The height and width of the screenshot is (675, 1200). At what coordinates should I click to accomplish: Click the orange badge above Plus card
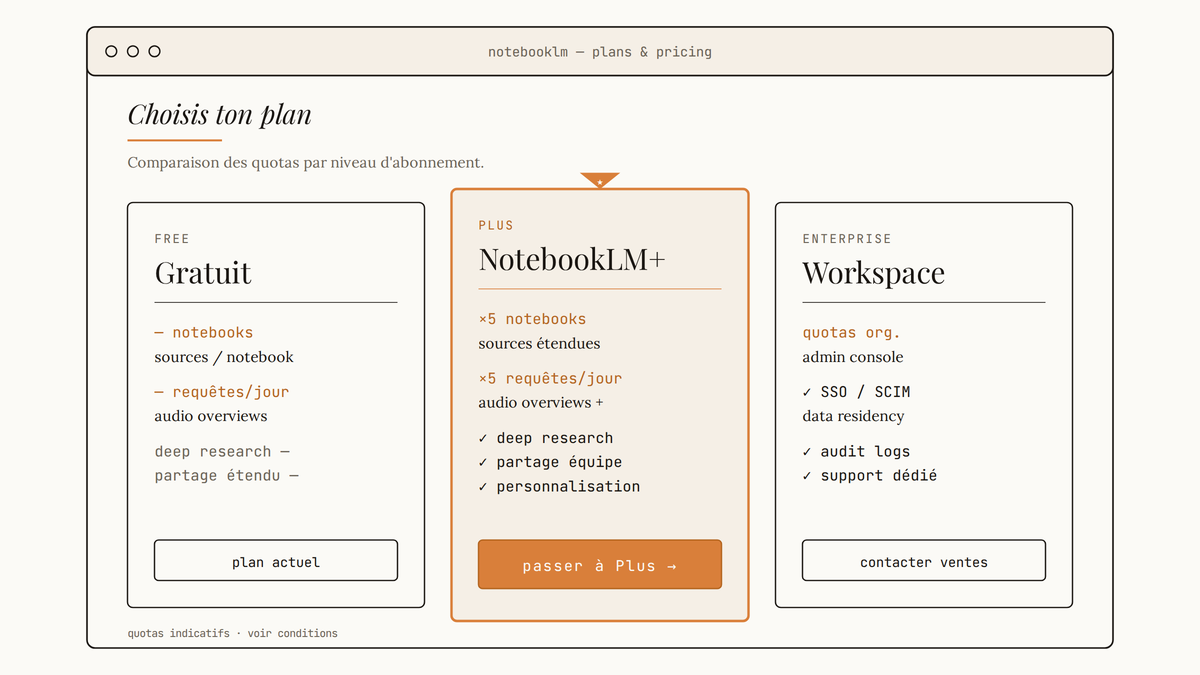(x=600, y=180)
